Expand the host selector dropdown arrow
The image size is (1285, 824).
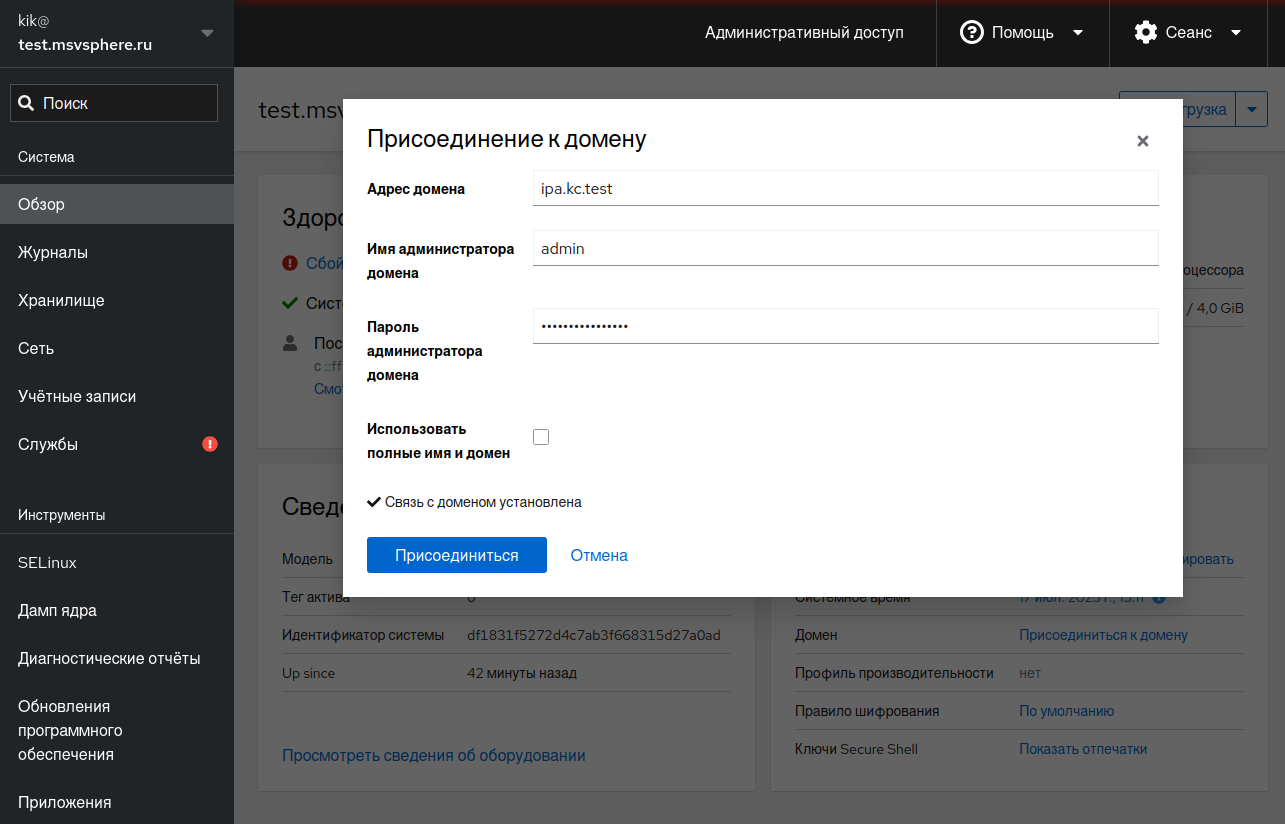pyautogui.click(x=207, y=33)
